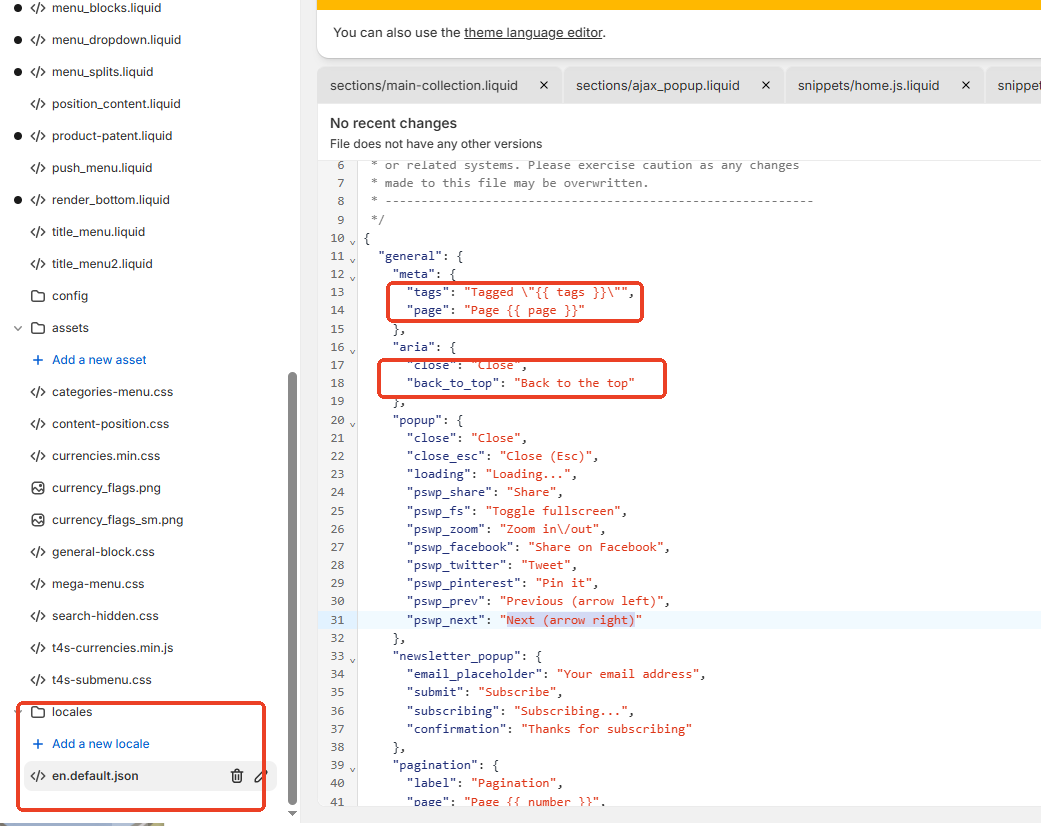Open general-block.css file

(103, 552)
